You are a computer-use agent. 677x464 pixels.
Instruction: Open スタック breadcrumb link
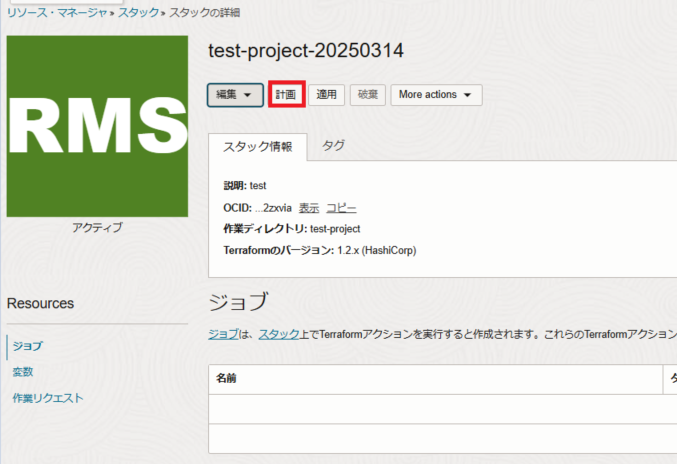click(x=139, y=13)
